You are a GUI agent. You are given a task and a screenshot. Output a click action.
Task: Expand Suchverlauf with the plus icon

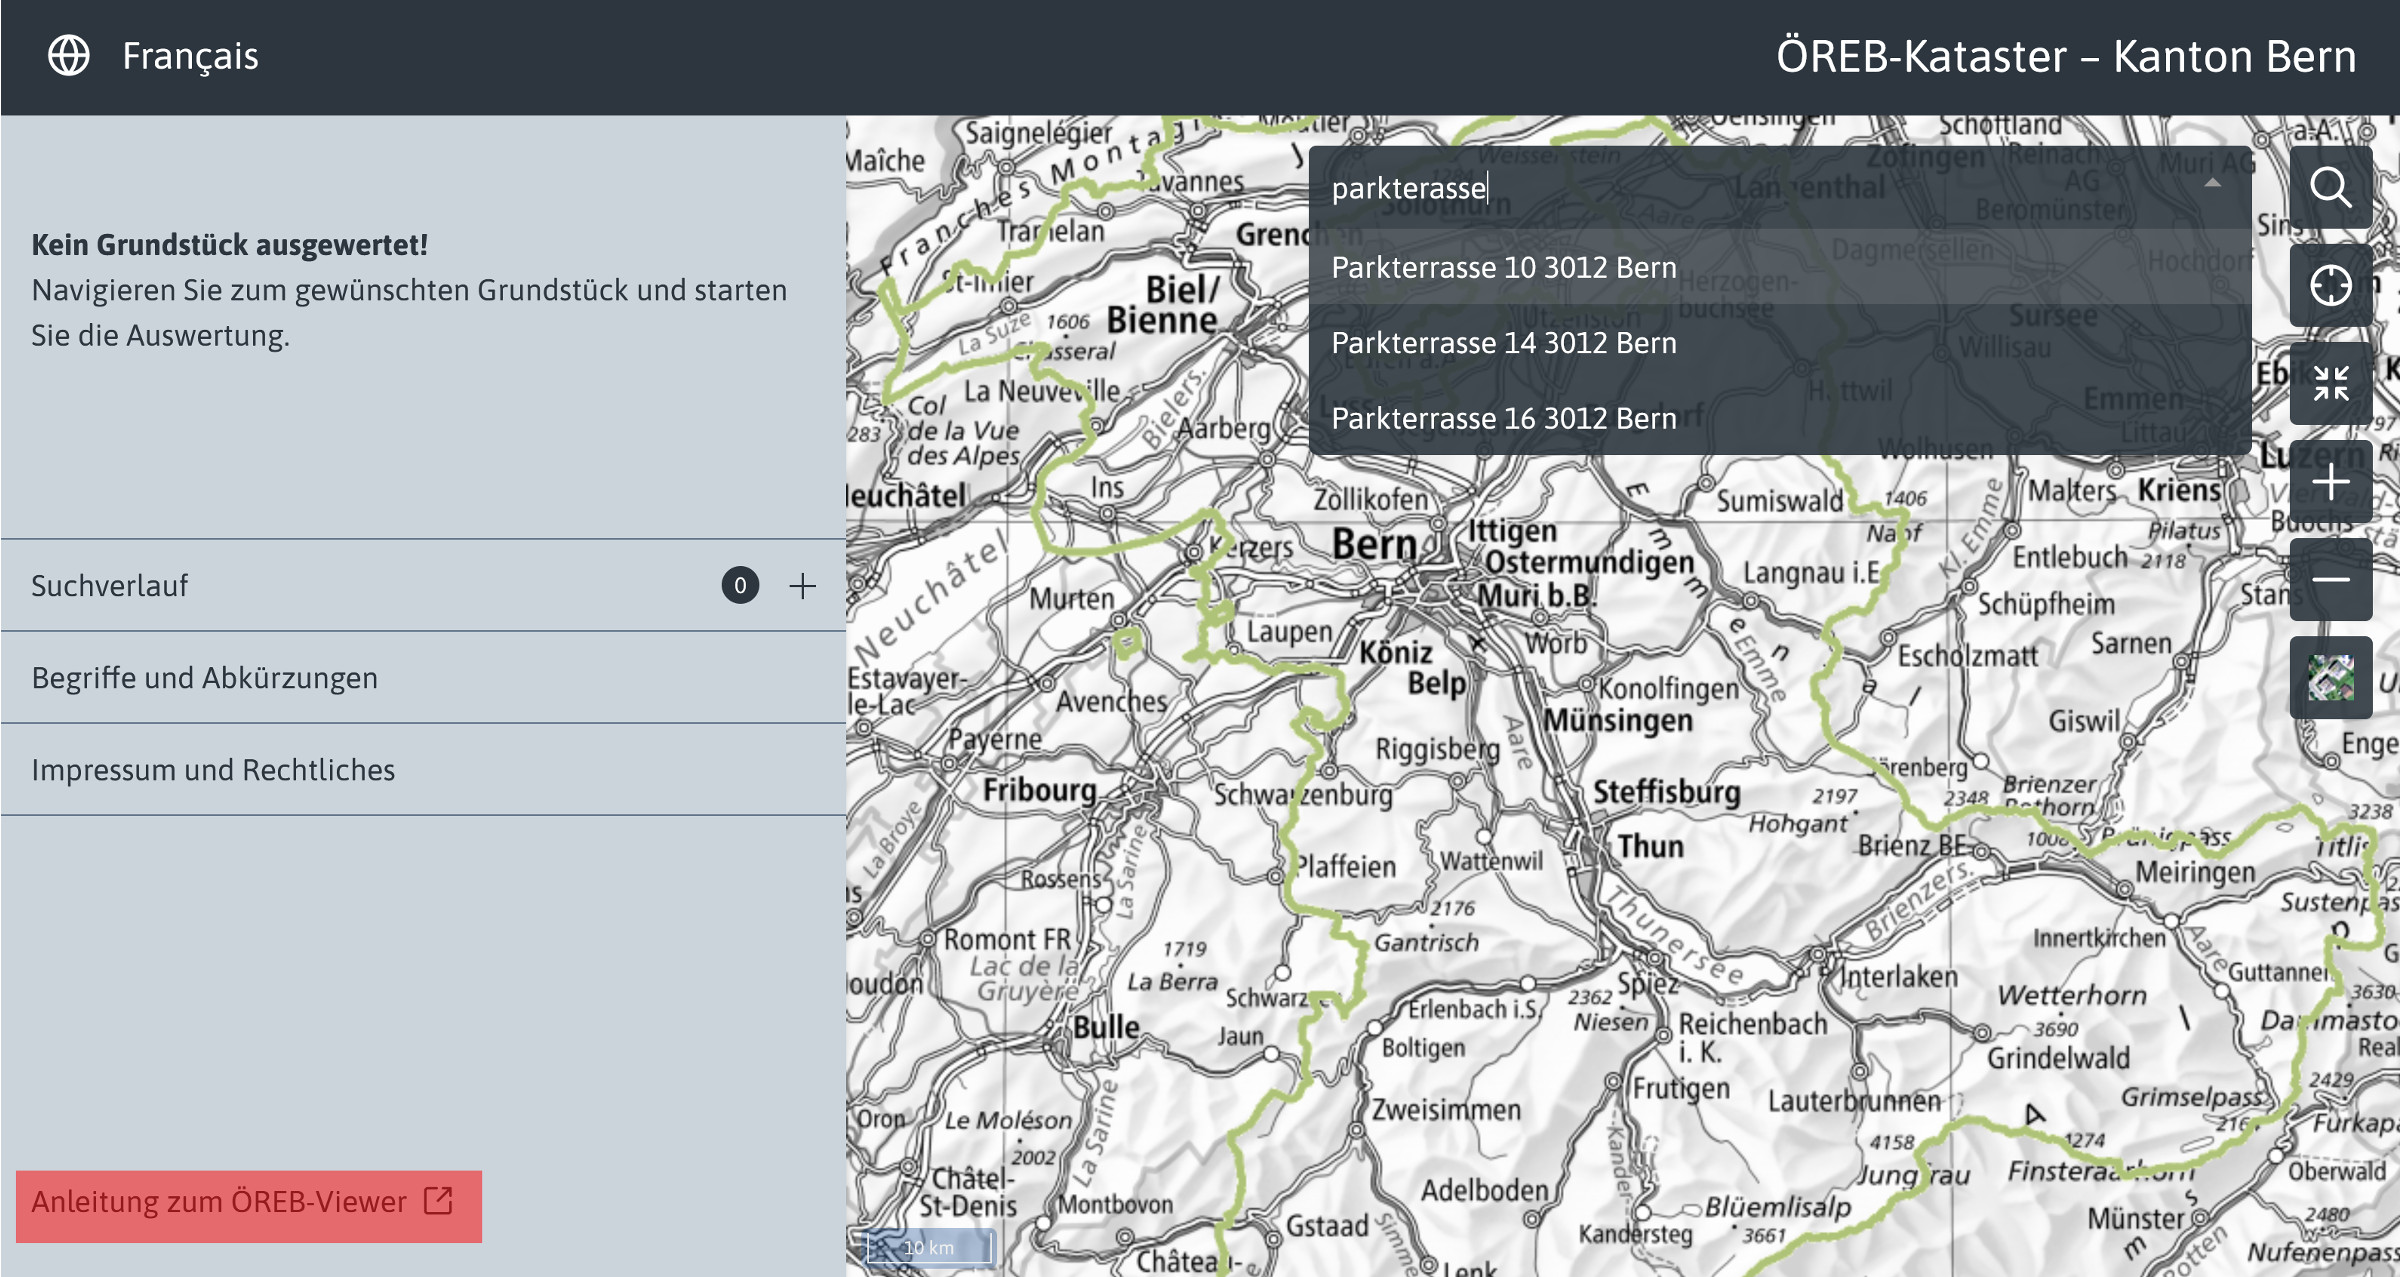coord(803,586)
